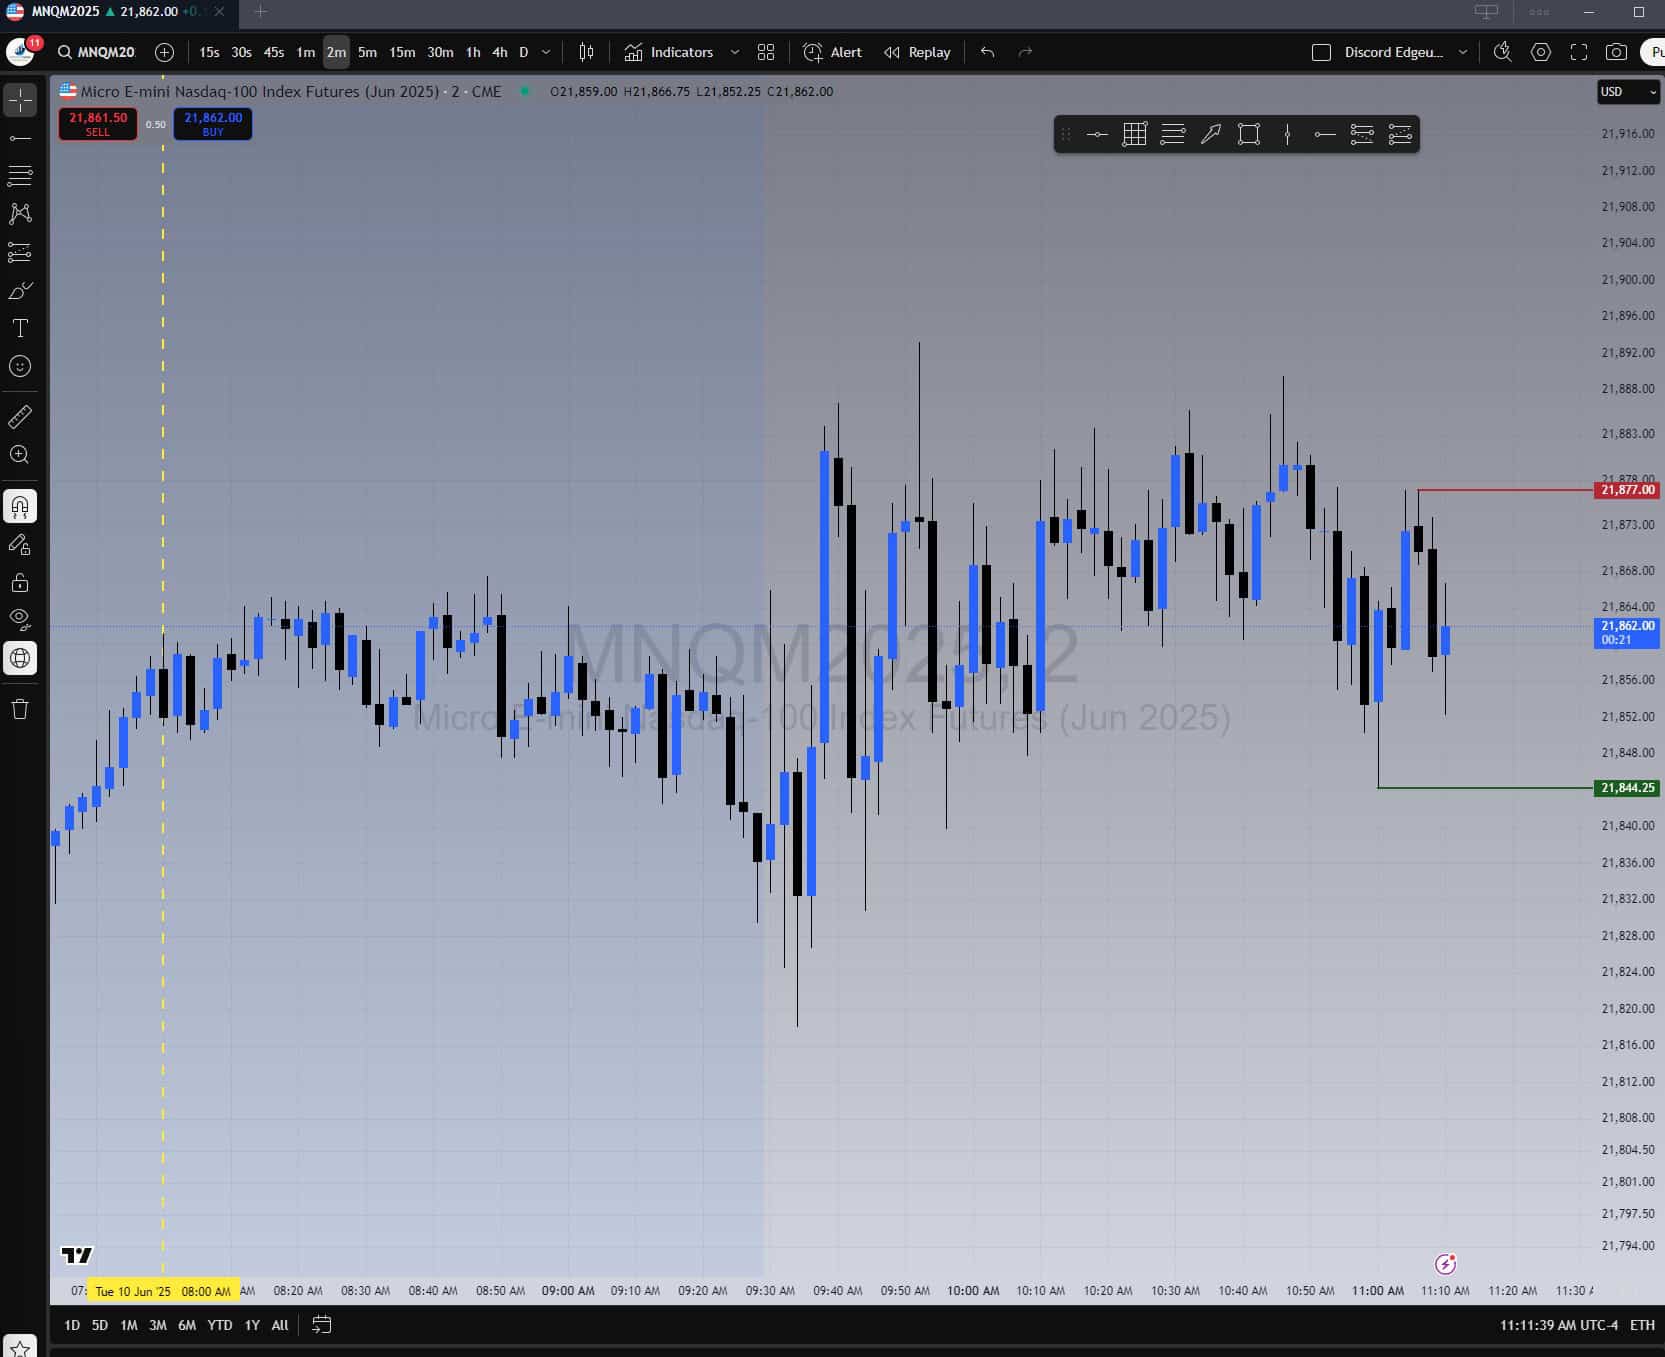The height and width of the screenshot is (1357, 1665).
Task: Open the MNQM20 symbol search
Action: pyautogui.click(x=97, y=52)
